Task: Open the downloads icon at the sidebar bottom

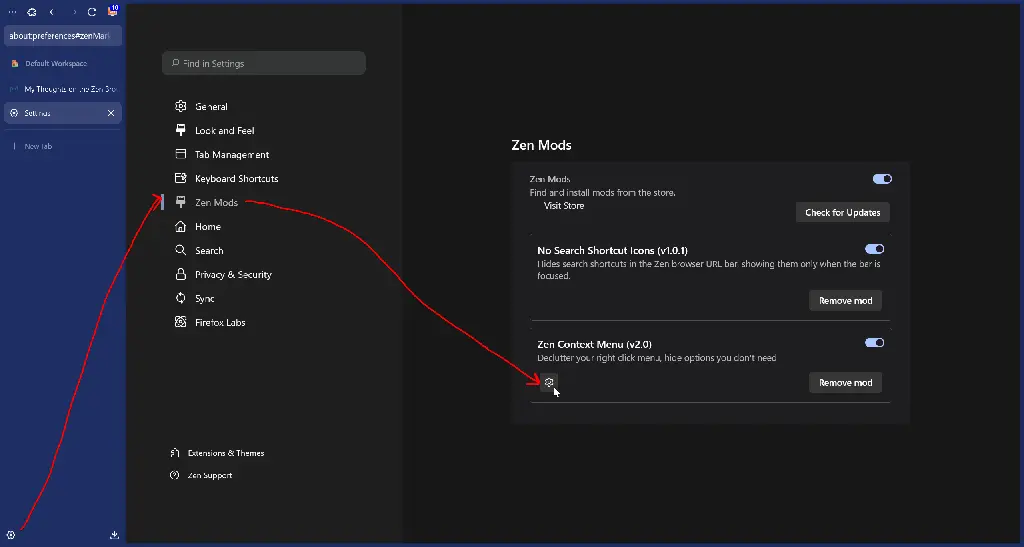Action: click(114, 535)
